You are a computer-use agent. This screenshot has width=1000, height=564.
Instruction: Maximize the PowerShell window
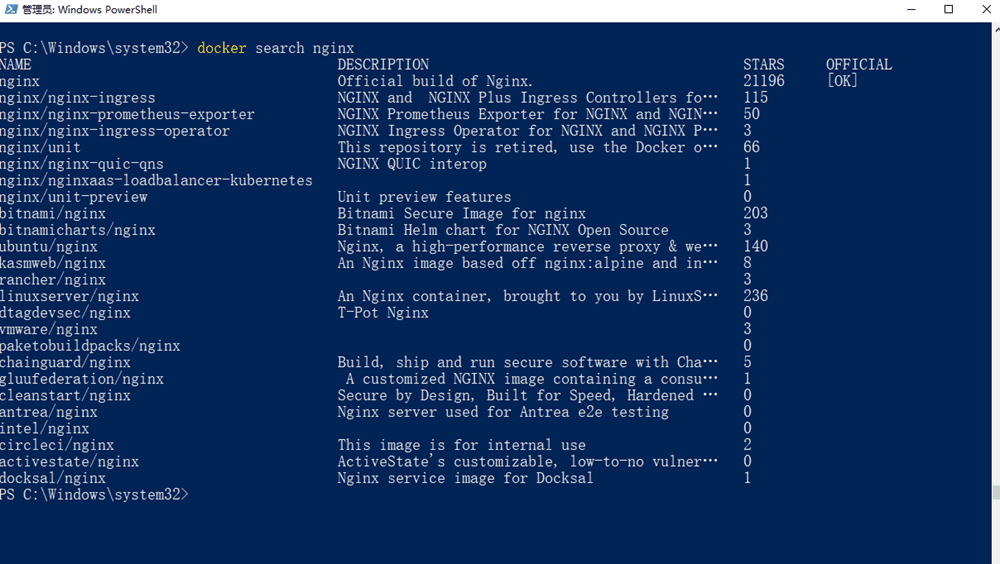(x=948, y=10)
